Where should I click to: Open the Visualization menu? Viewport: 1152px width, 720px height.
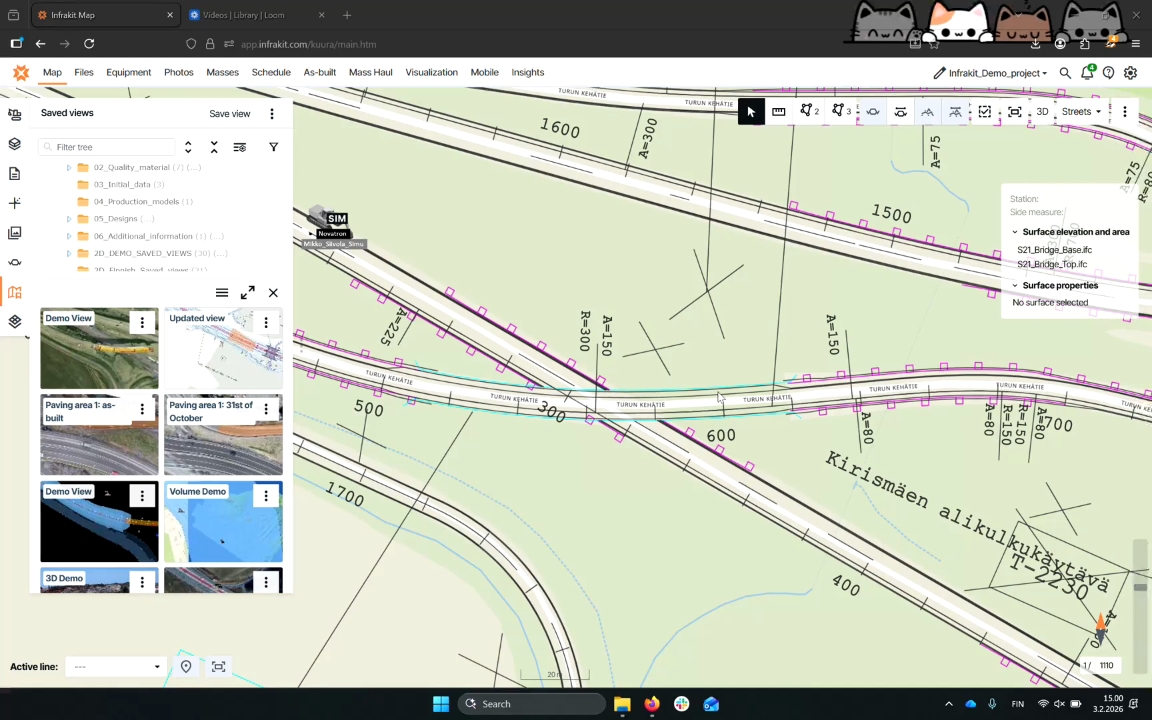coord(431,73)
